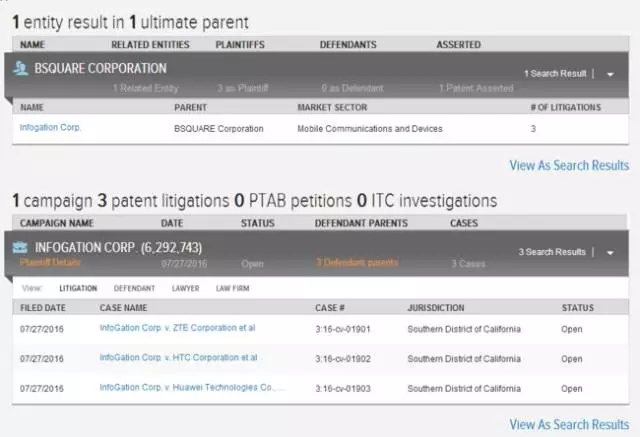The width and height of the screenshot is (640, 437).
Task: Switch to the Litigation view tab
Action: [x=79, y=289]
